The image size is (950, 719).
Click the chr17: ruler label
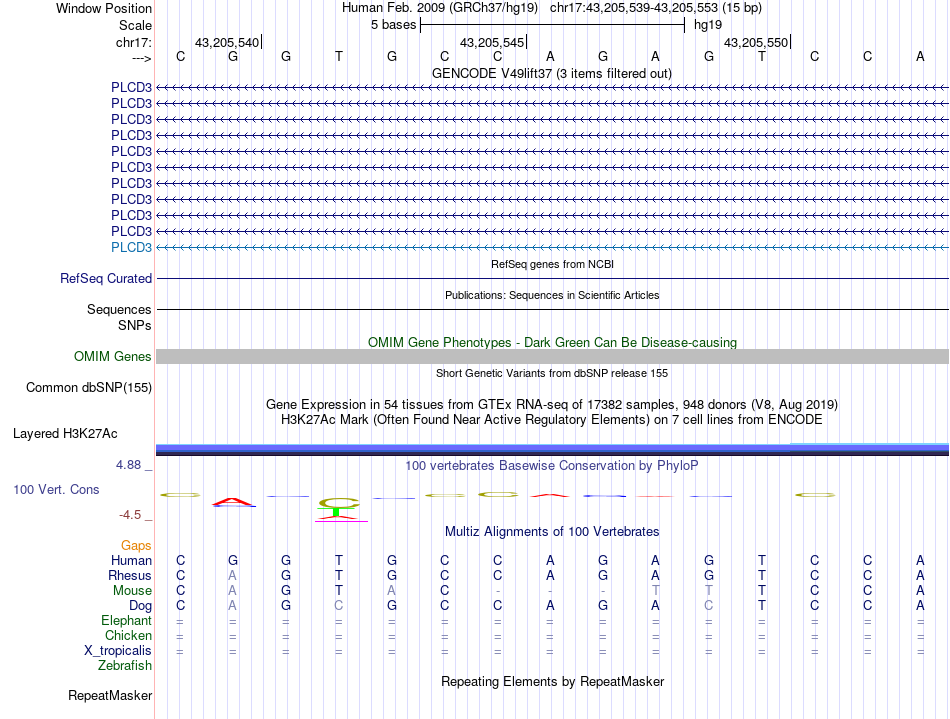133,42
